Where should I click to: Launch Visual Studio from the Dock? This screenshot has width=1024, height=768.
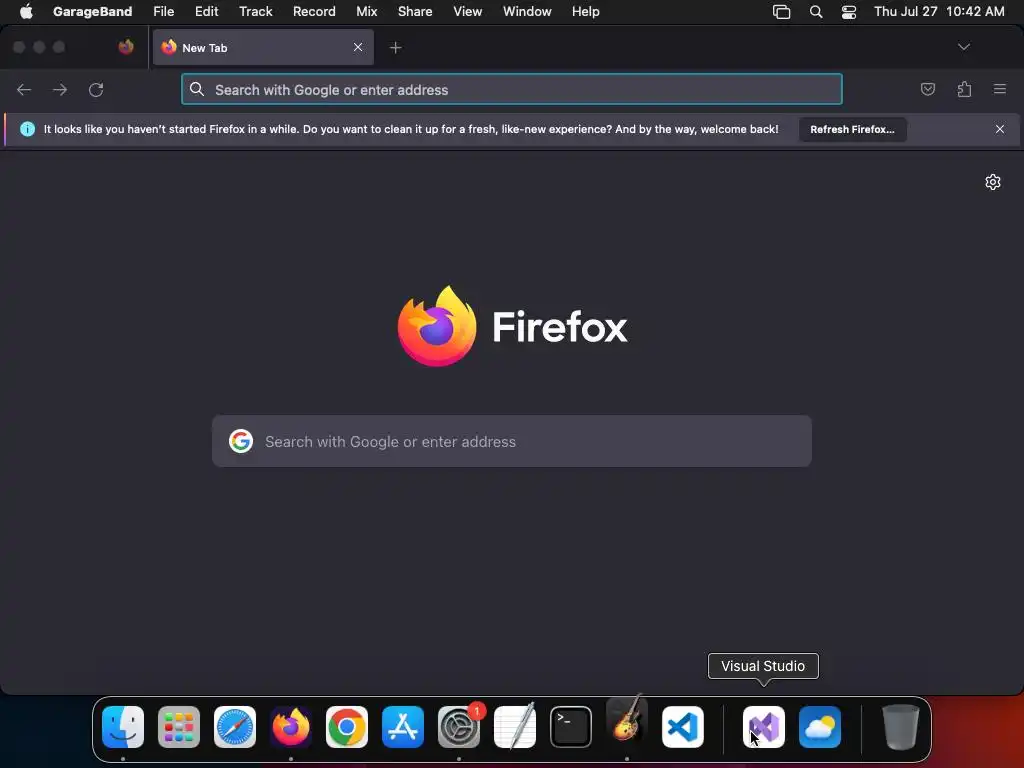(764, 727)
